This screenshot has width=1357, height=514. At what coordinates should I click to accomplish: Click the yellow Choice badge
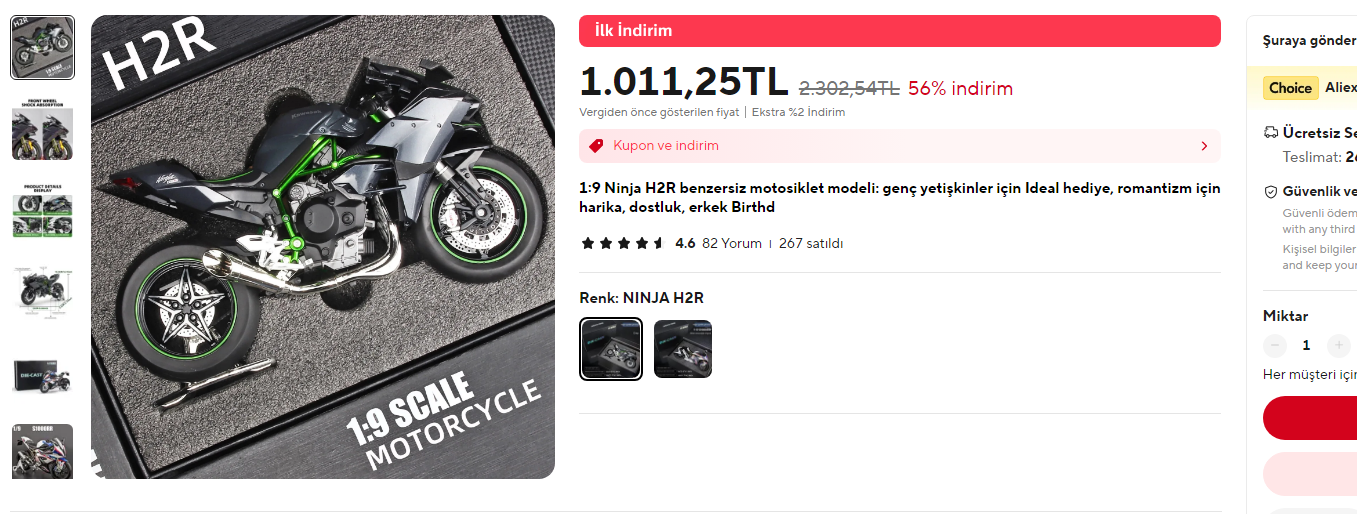coord(1290,88)
